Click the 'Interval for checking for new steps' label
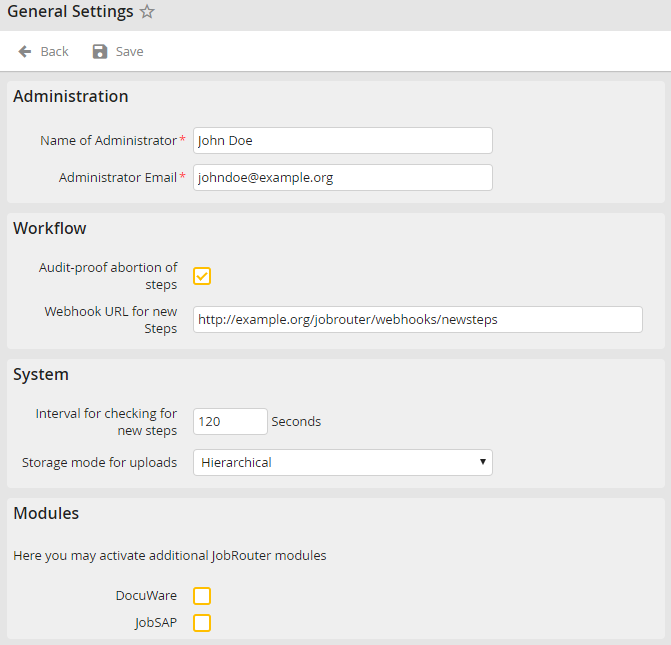 [x=106, y=422]
